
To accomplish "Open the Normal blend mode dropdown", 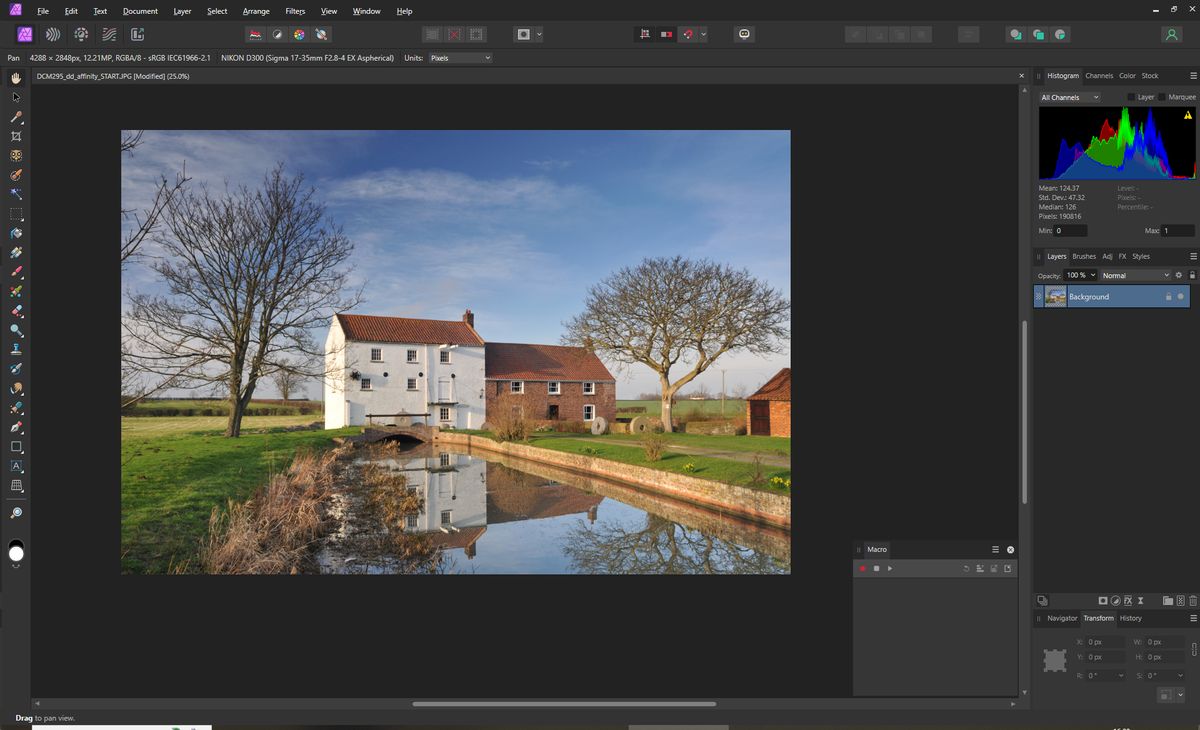I will click(1135, 275).
